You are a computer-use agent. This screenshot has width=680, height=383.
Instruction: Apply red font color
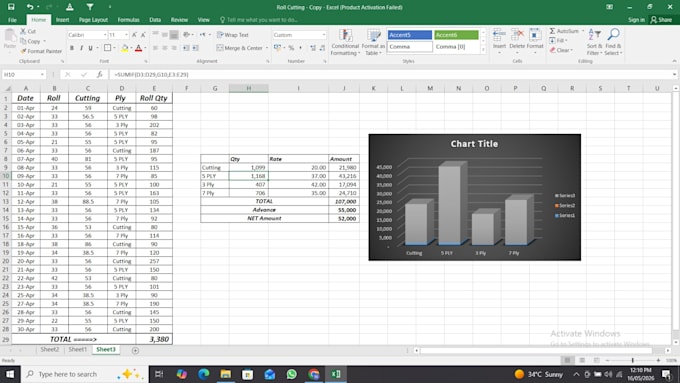tap(139, 48)
